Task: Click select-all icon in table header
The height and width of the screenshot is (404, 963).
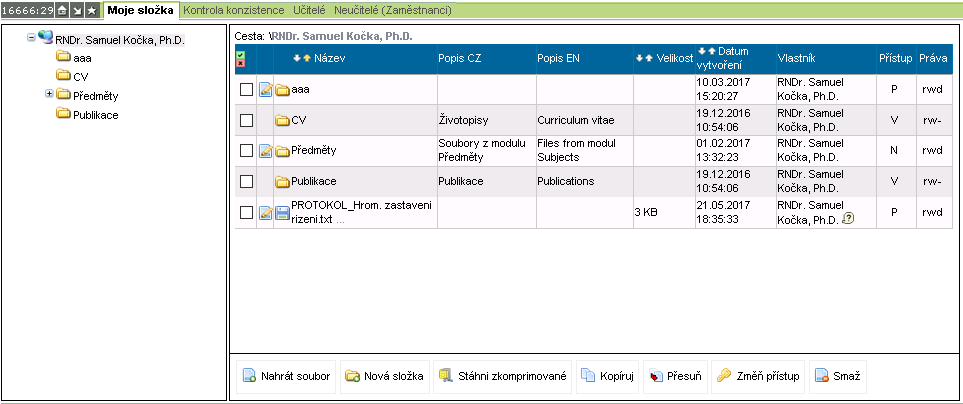Action: pos(240,54)
